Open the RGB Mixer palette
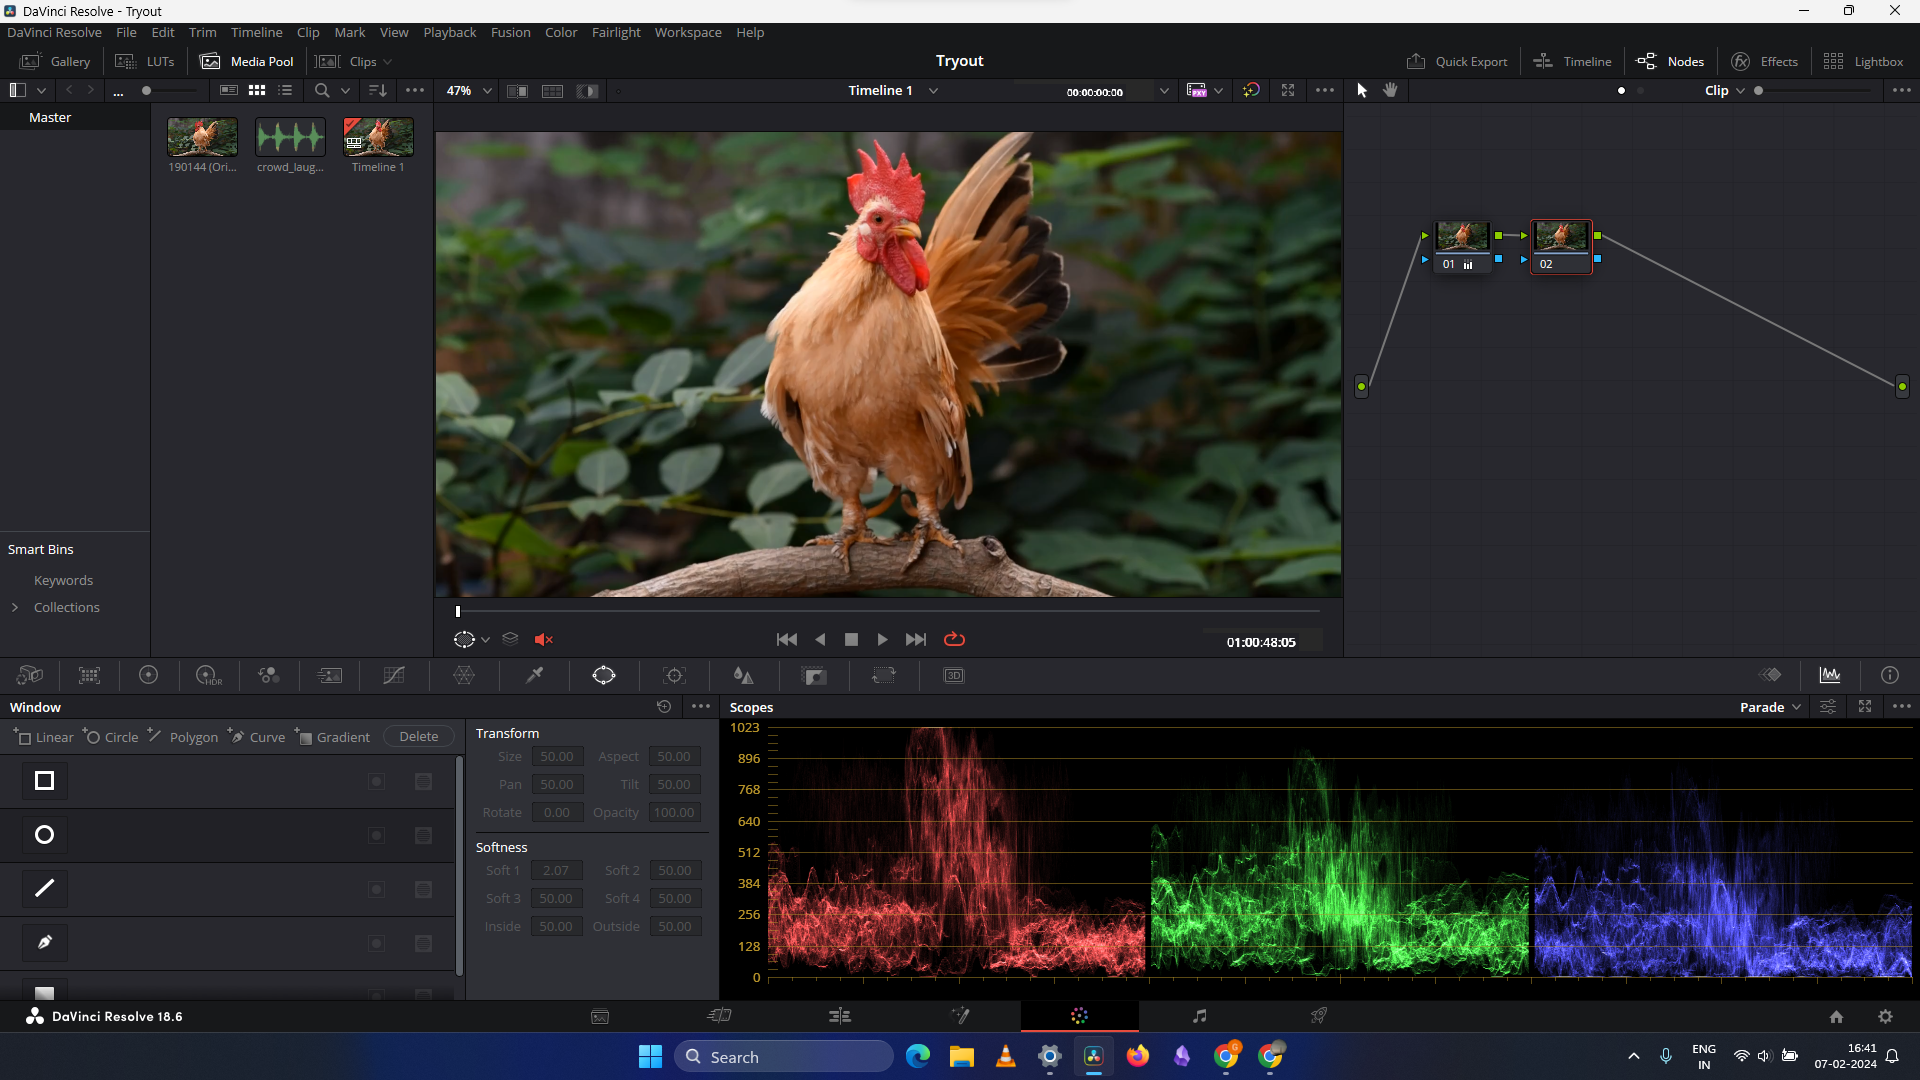The height and width of the screenshot is (1080, 1920). (x=269, y=676)
